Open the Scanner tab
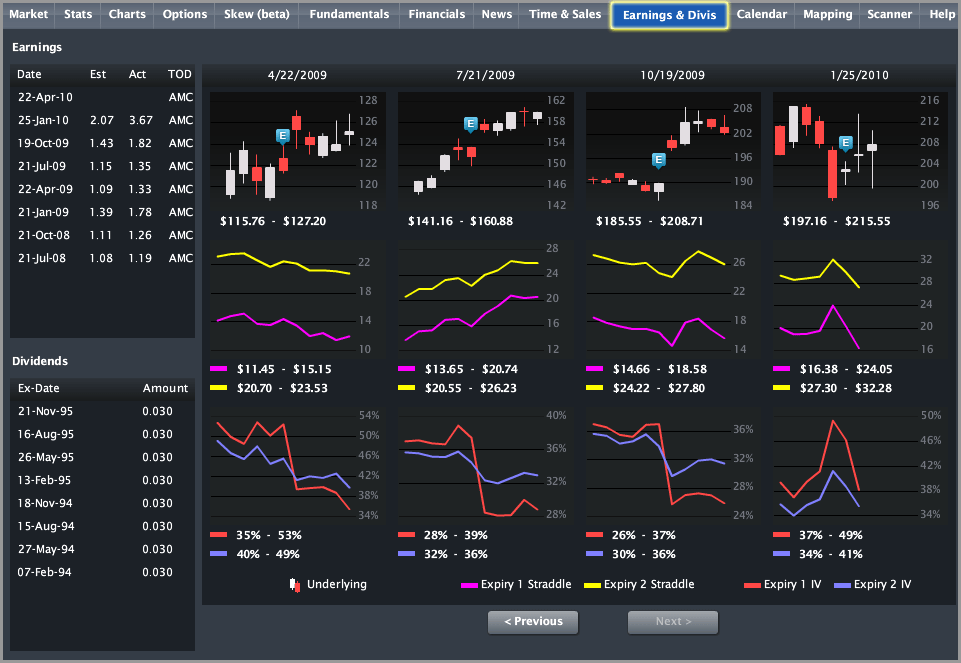This screenshot has width=961, height=663. [889, 14]
